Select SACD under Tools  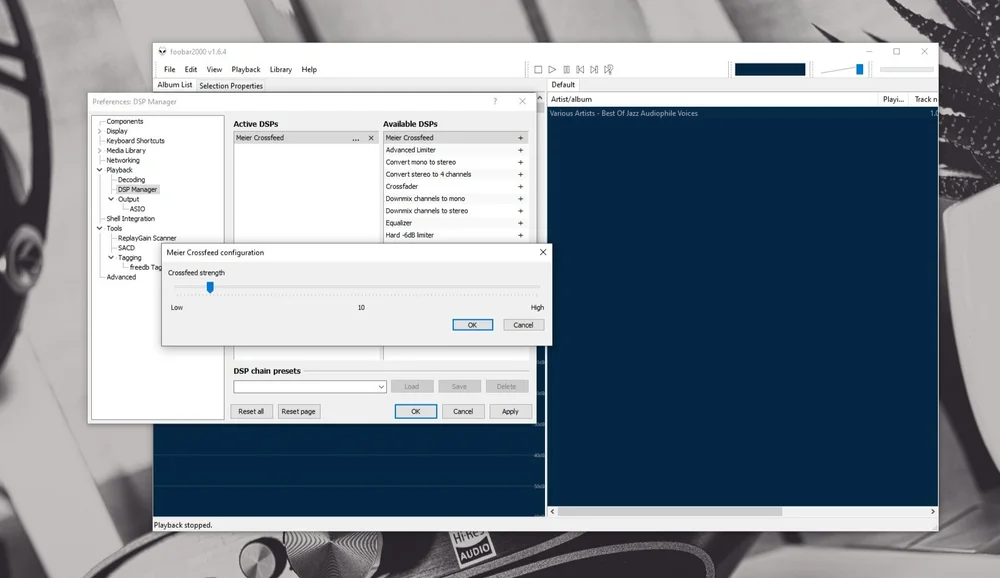[126, 248]
